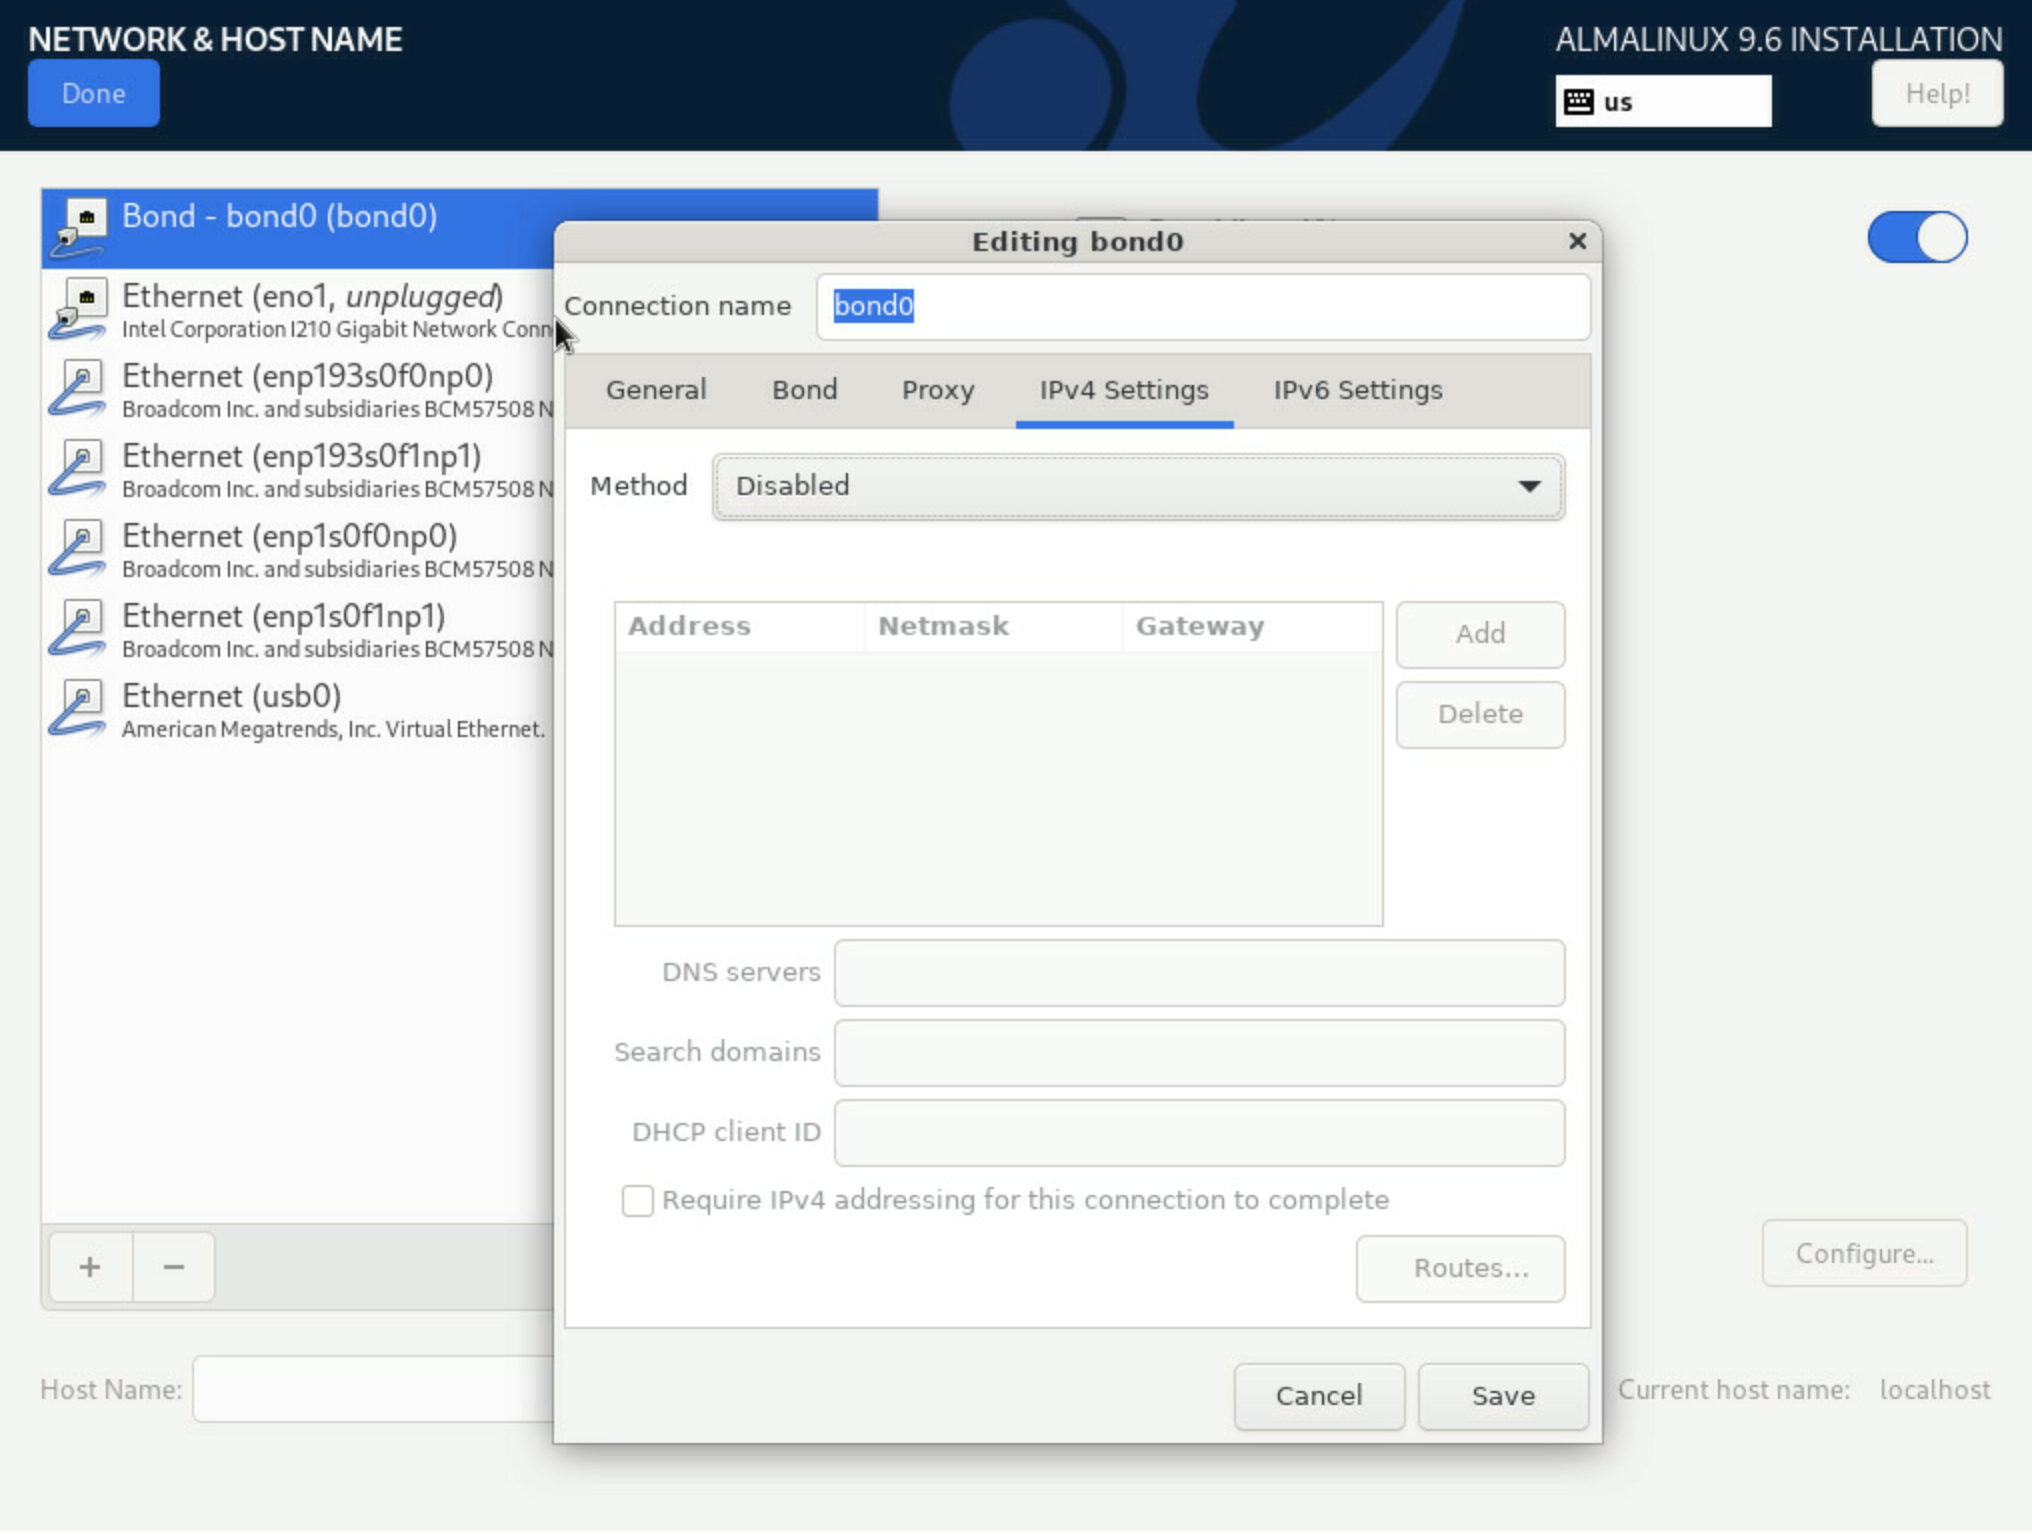Viewport: 2032px width, 1534px height.
Task: Click the minus icon to remove device
Action: [x=174, y=1269]
